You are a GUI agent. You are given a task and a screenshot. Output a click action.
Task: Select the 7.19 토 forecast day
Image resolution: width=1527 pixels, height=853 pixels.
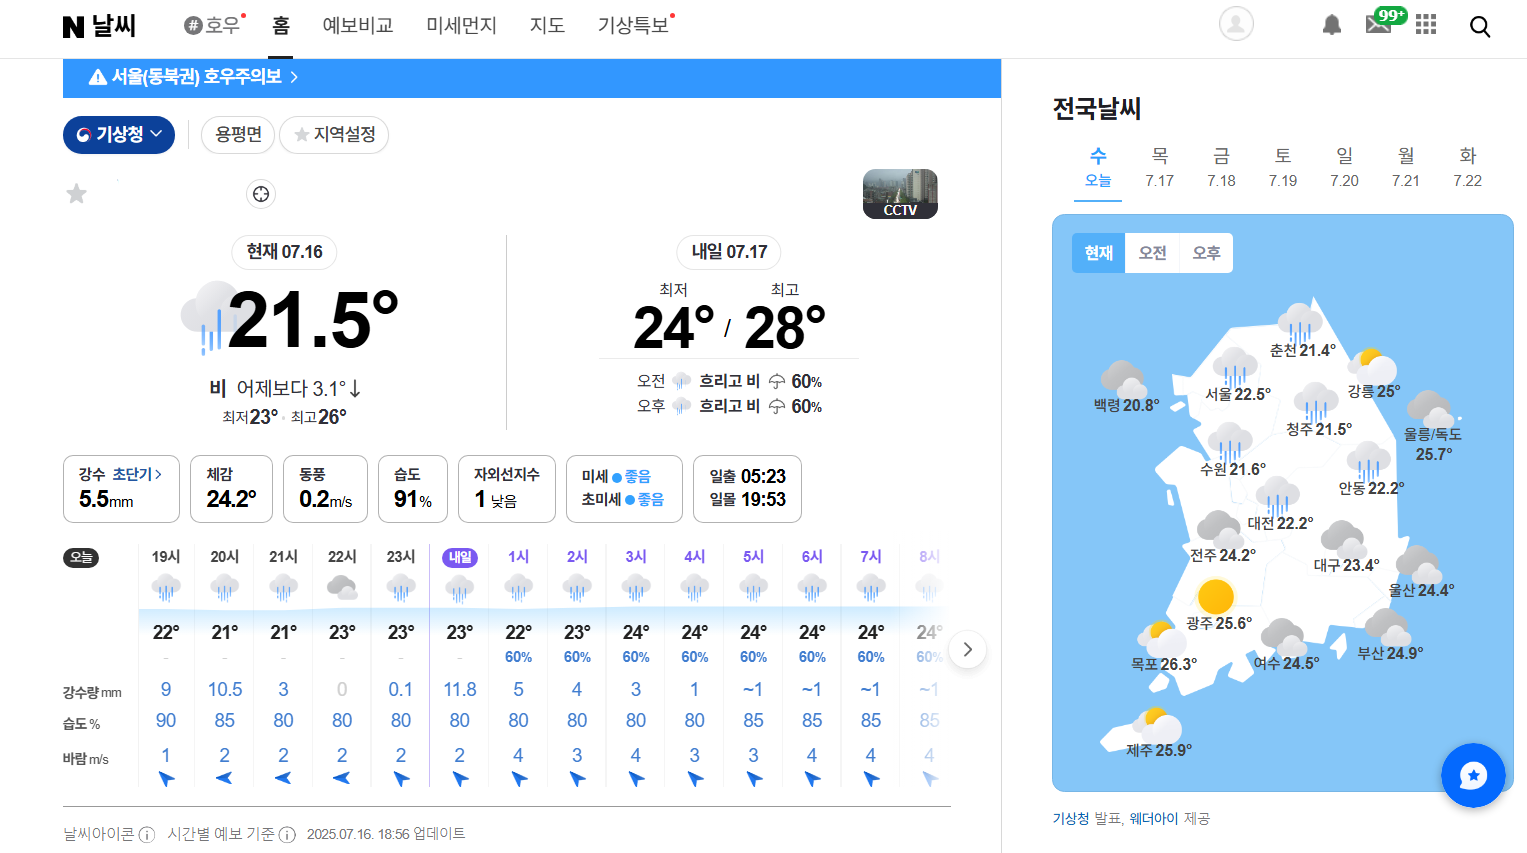(1282, 167)
